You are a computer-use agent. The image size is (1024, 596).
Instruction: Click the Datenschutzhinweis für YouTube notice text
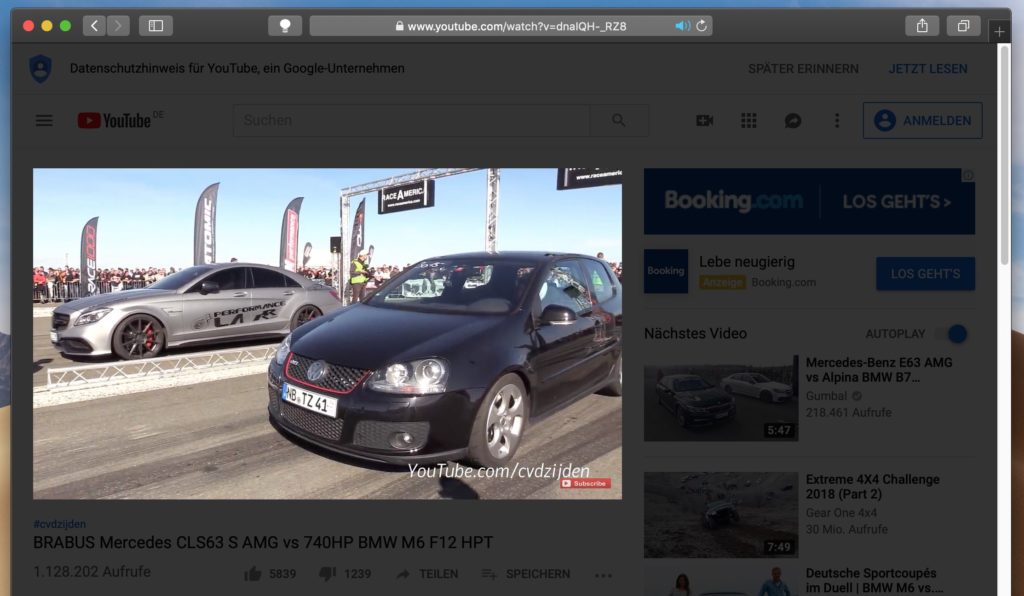[237, 69]
